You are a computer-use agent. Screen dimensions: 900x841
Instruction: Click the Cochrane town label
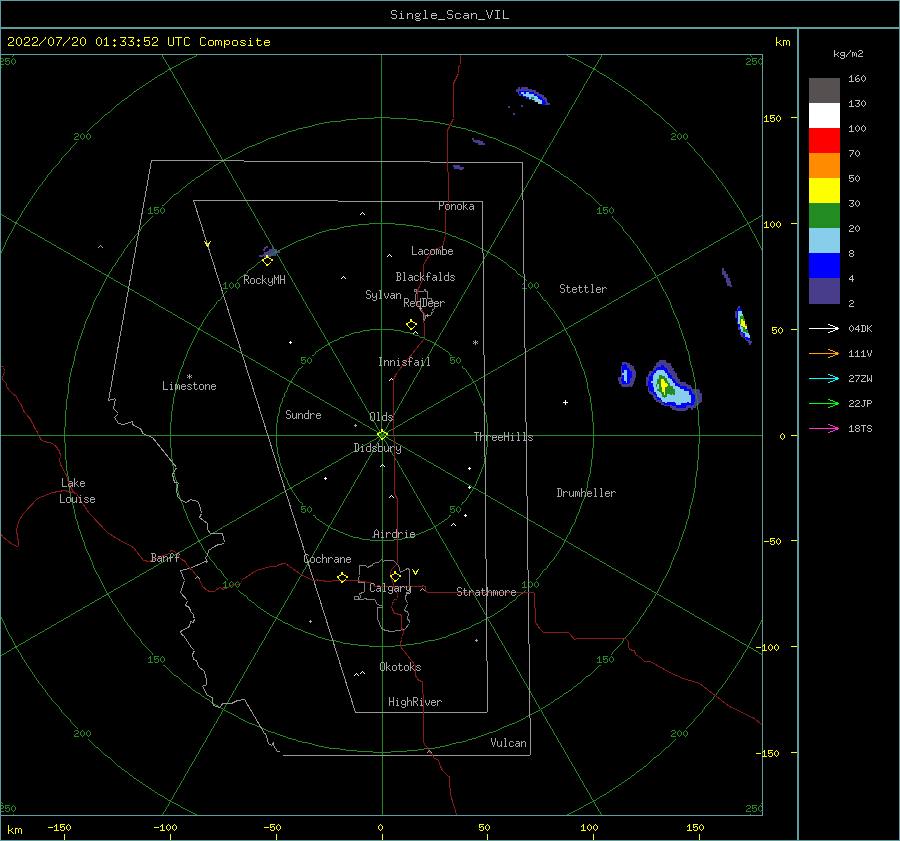[x=327, y=559]
